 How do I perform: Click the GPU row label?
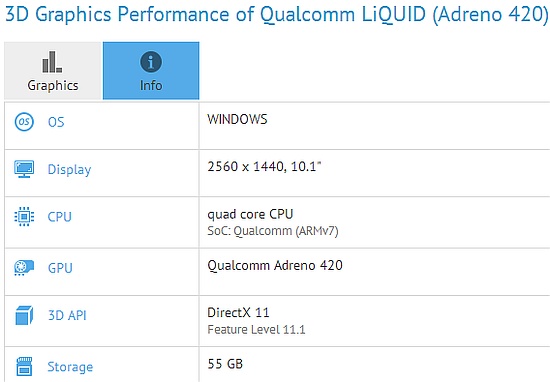[60, 268]
